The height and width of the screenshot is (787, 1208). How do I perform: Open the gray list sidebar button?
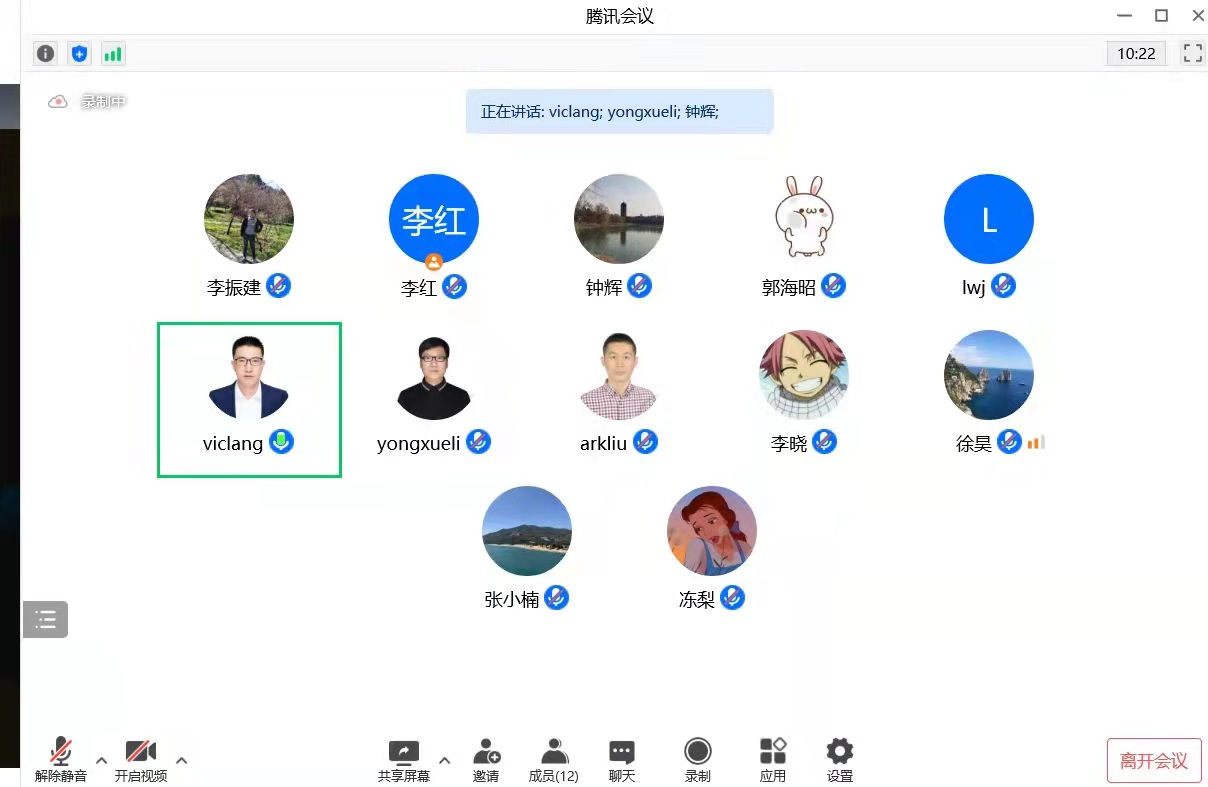click(45, 619)
